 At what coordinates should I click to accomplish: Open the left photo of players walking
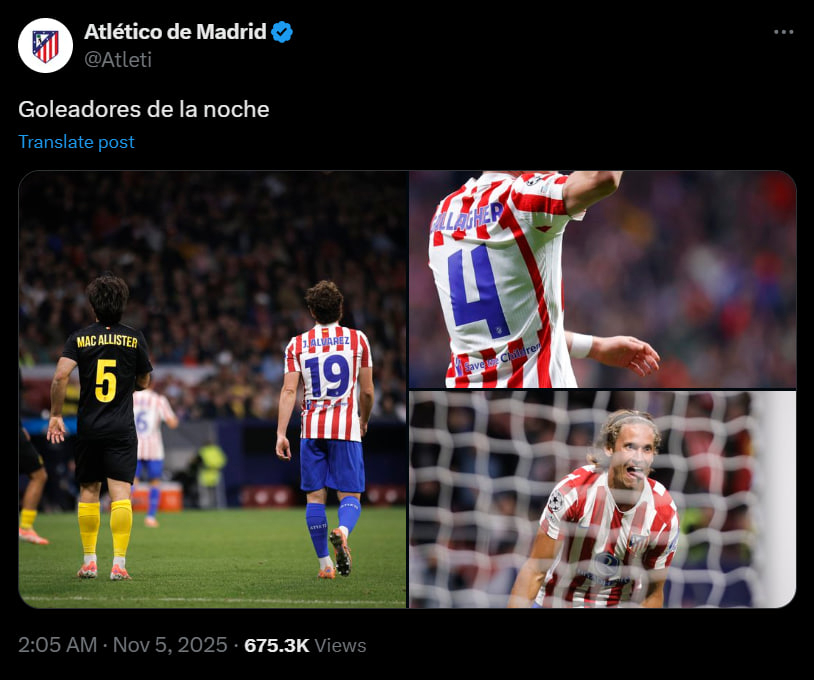click(212, 389)
